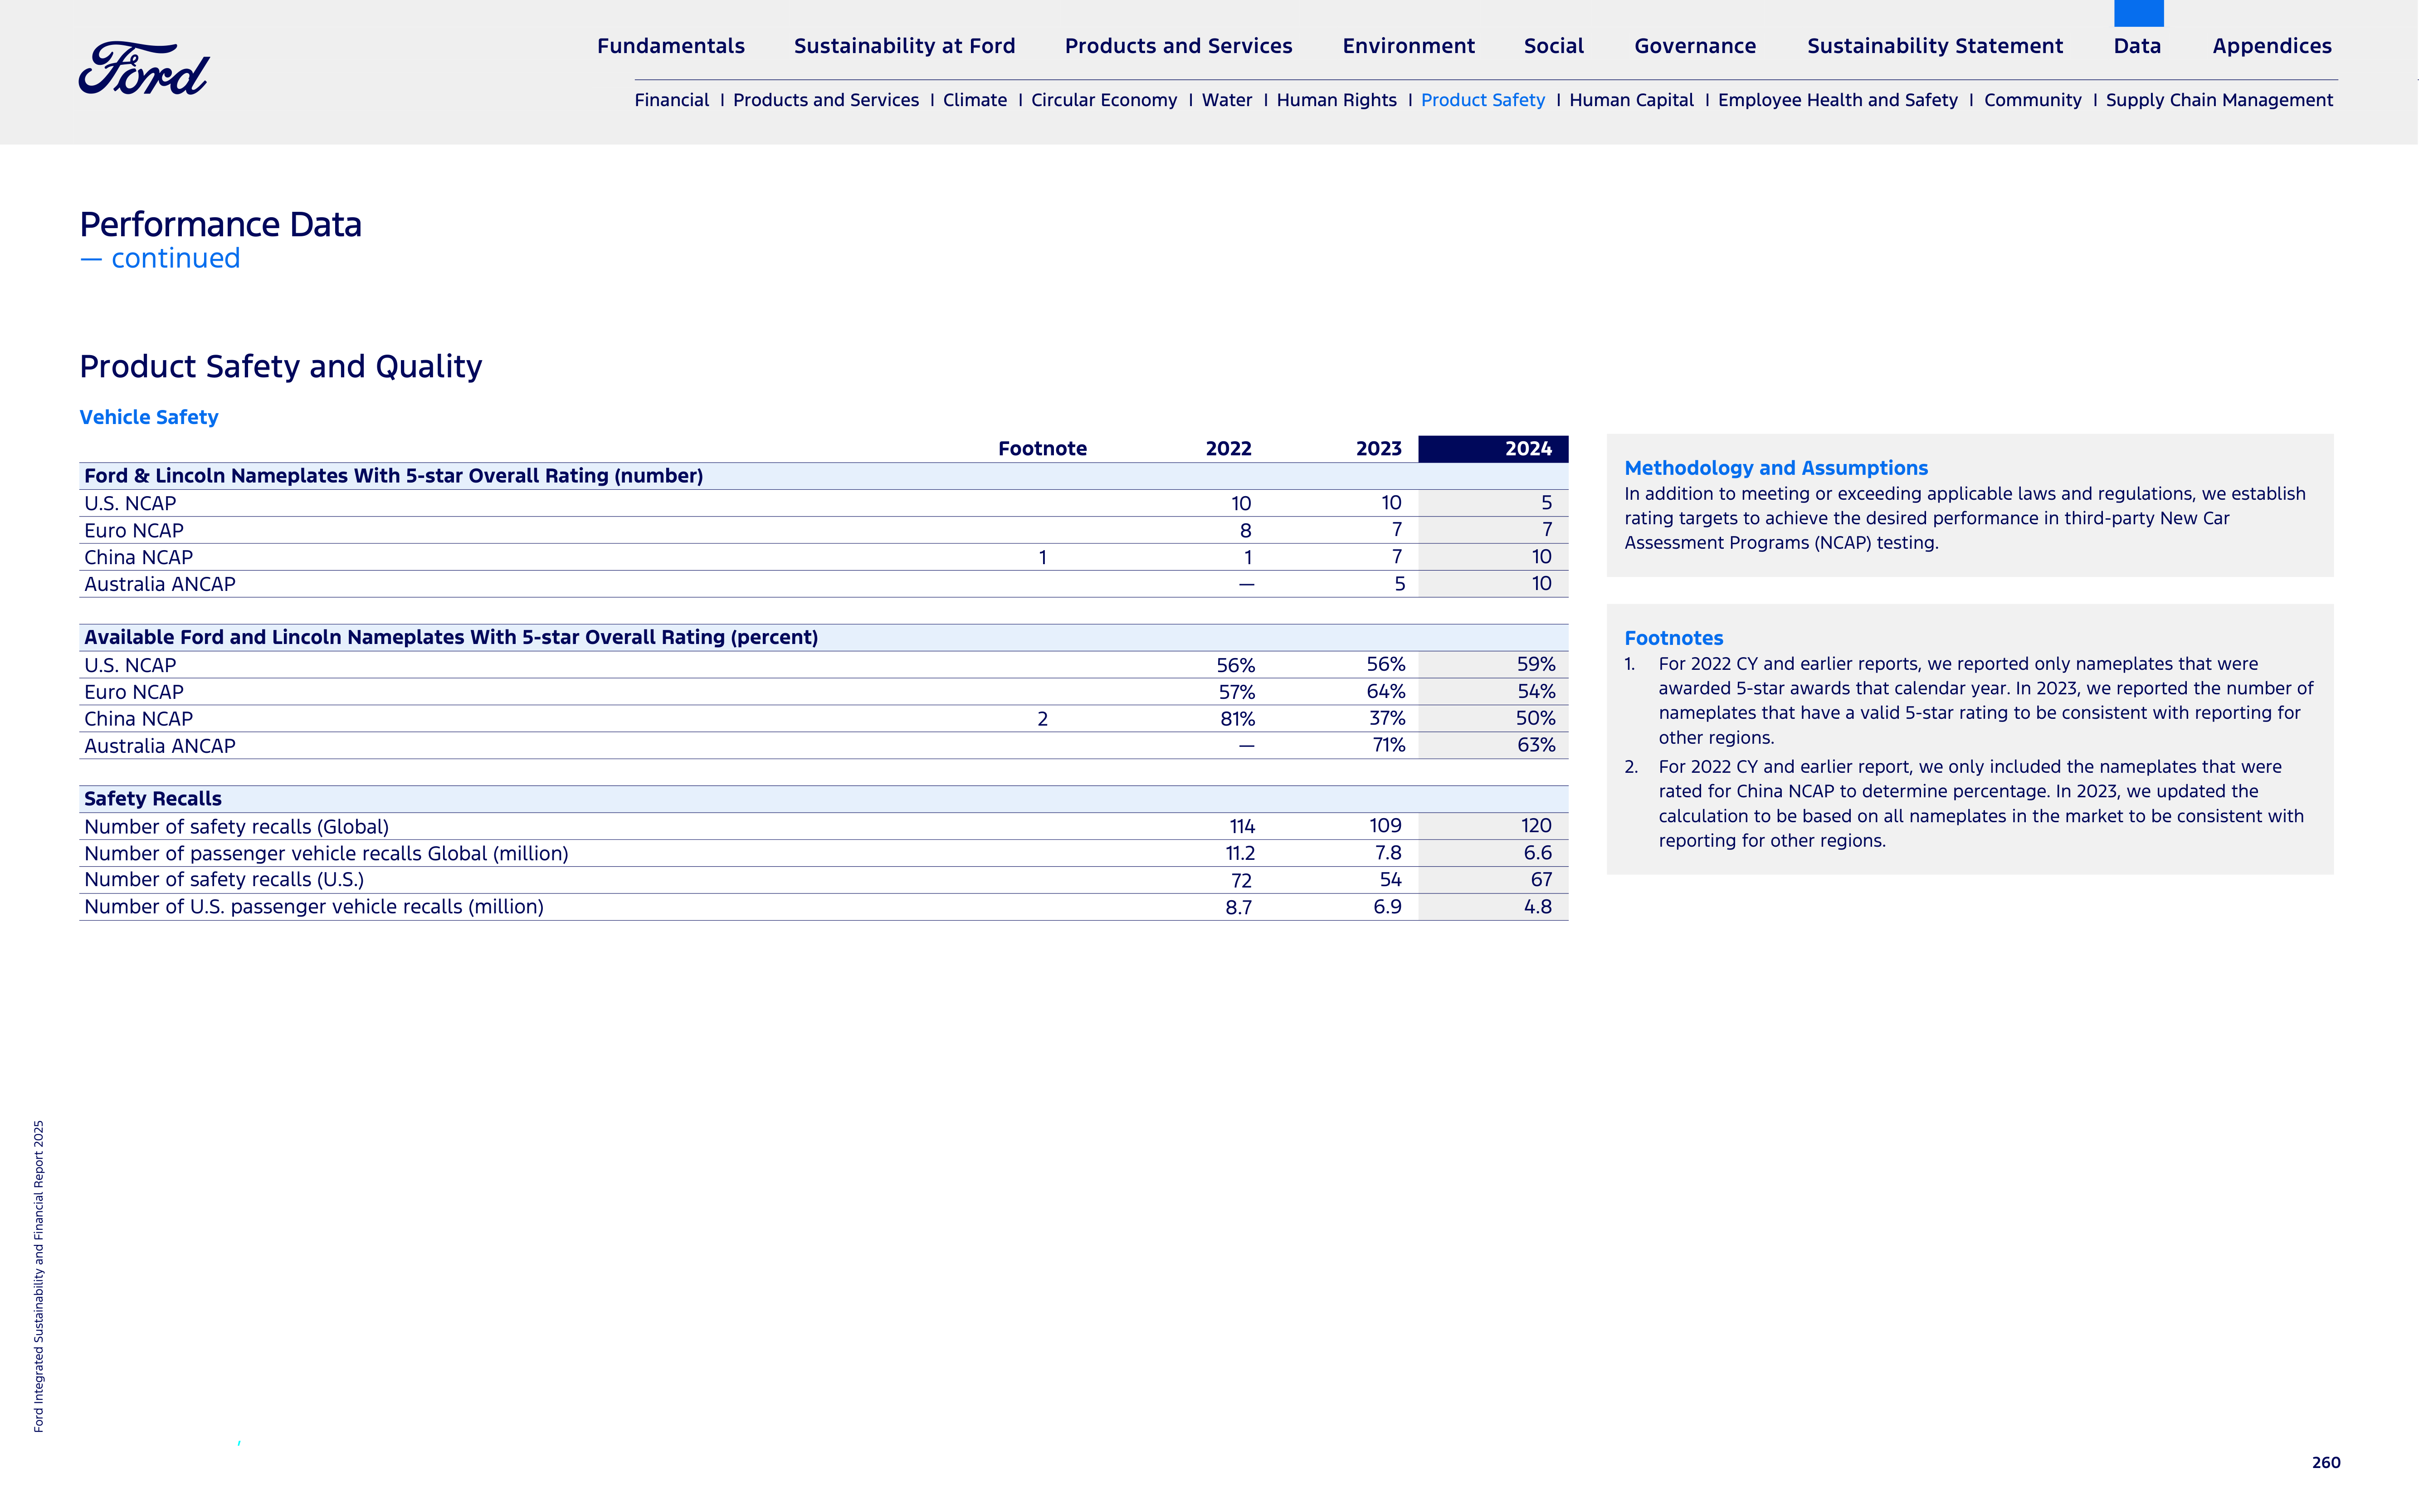Image resolution: width=2419 pixels, height=1512 pixels.
Task: Click 'Number of passenger vehicle recalls Global (million)'
Action: coord(326,854)
